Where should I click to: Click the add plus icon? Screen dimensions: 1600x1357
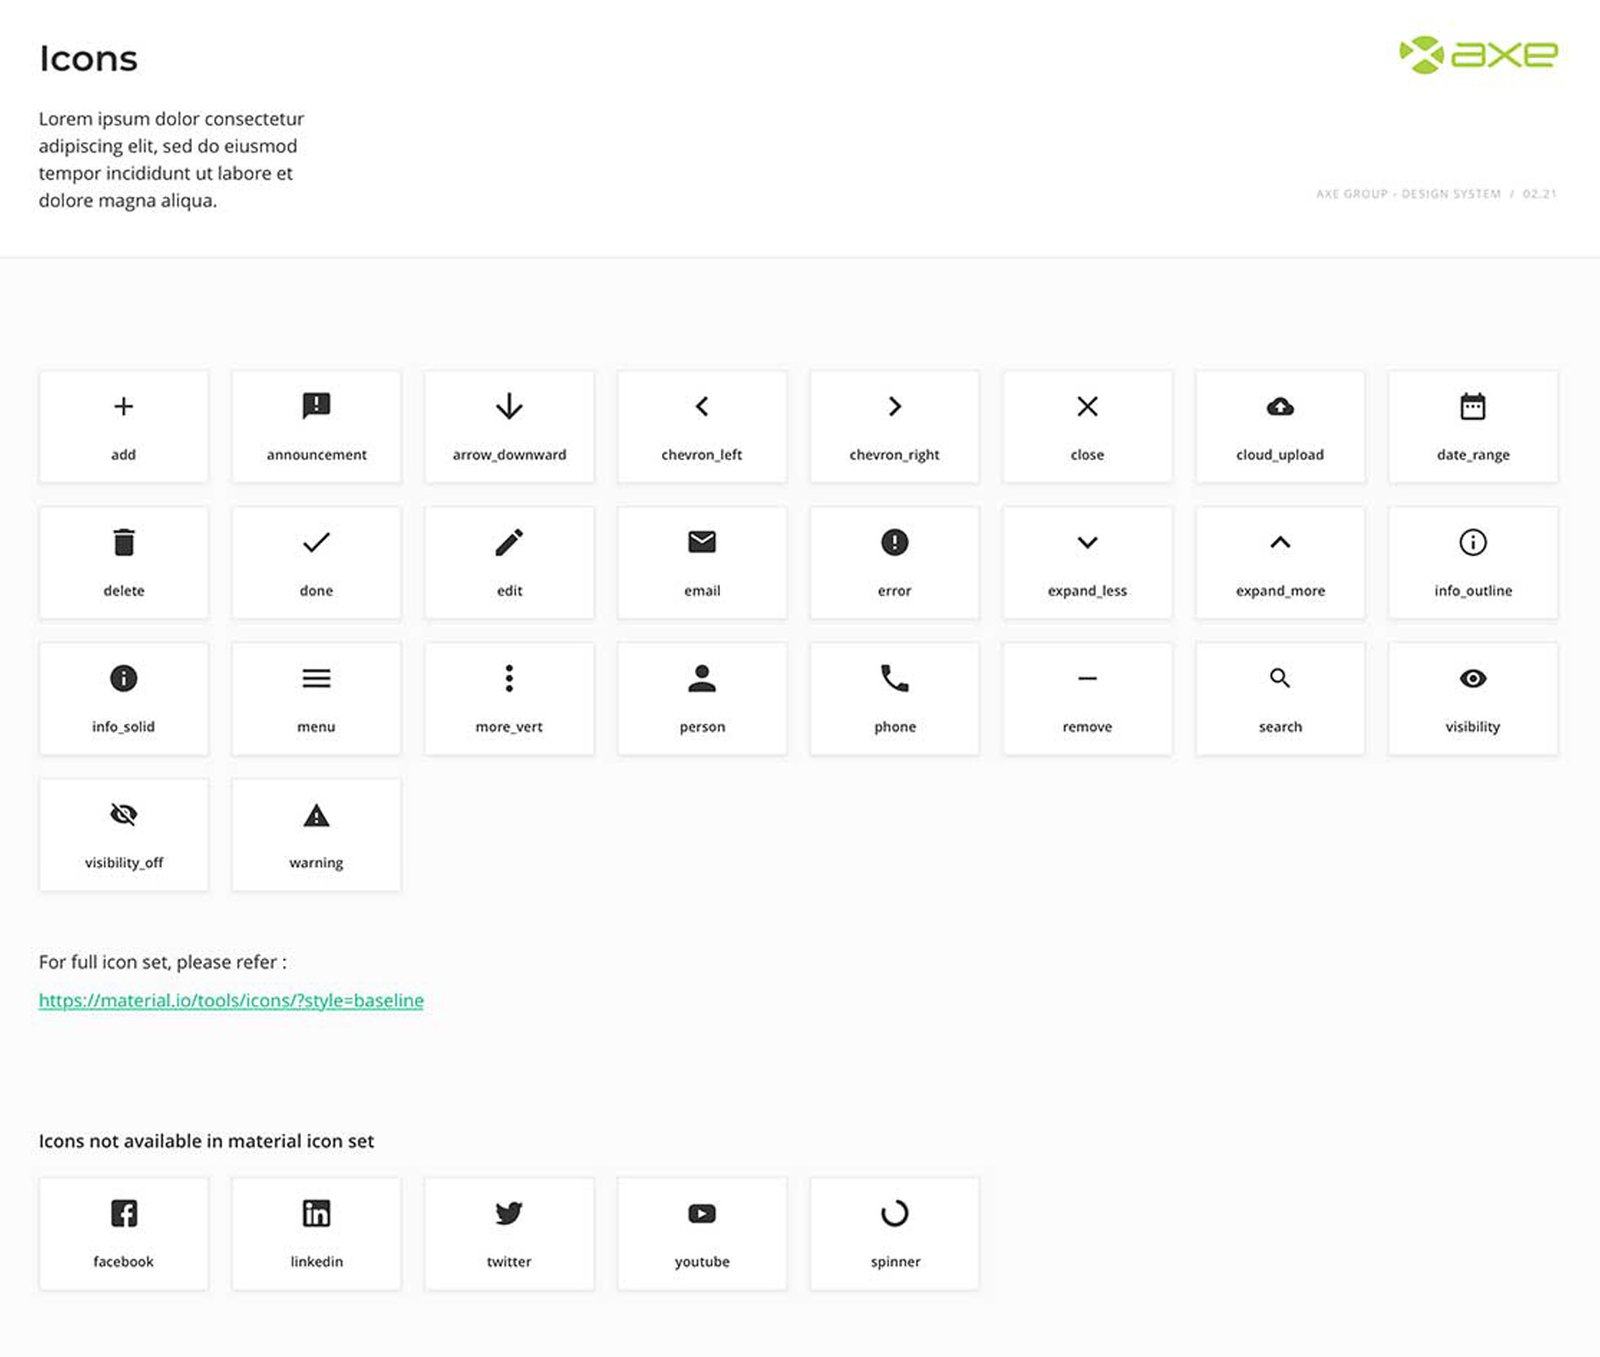[123, 406]
